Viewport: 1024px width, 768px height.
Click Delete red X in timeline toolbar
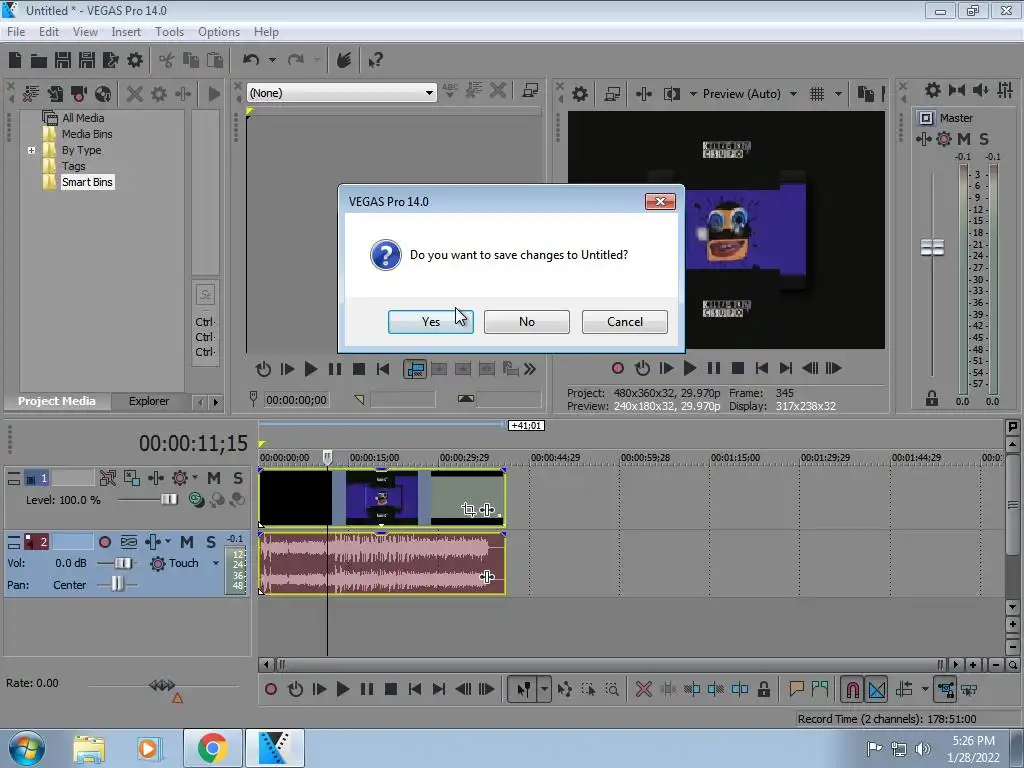pos(643,689)
